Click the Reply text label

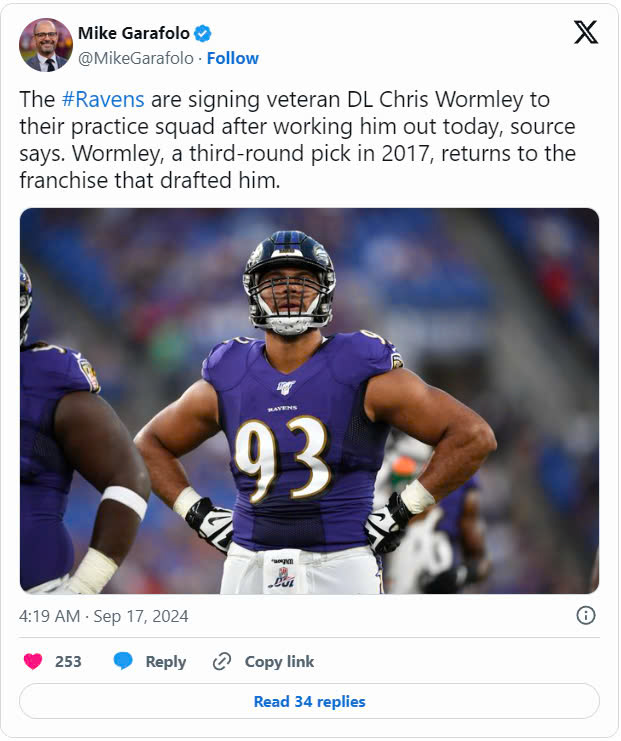pos(165,662)
